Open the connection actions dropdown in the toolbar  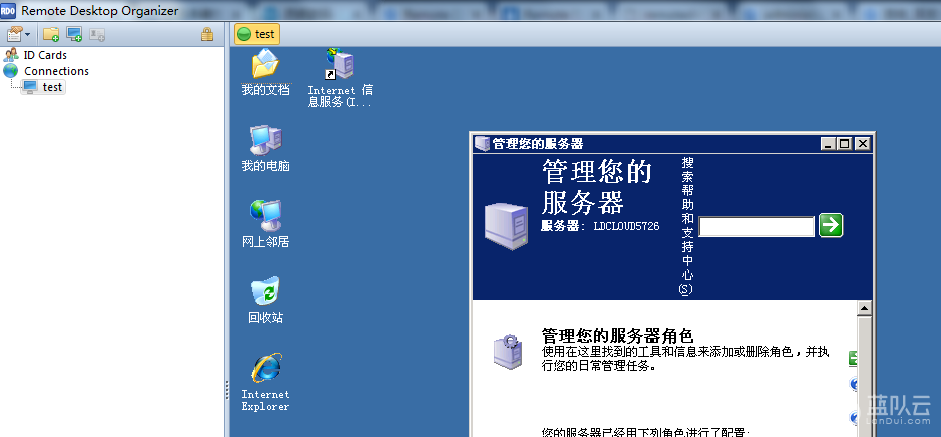[19, 34]
